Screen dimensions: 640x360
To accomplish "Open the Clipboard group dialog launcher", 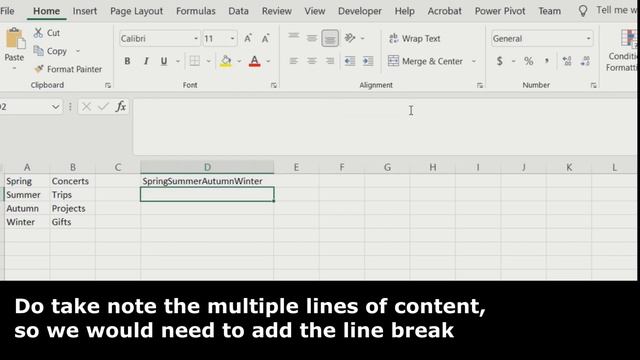I will coord(108,85).
